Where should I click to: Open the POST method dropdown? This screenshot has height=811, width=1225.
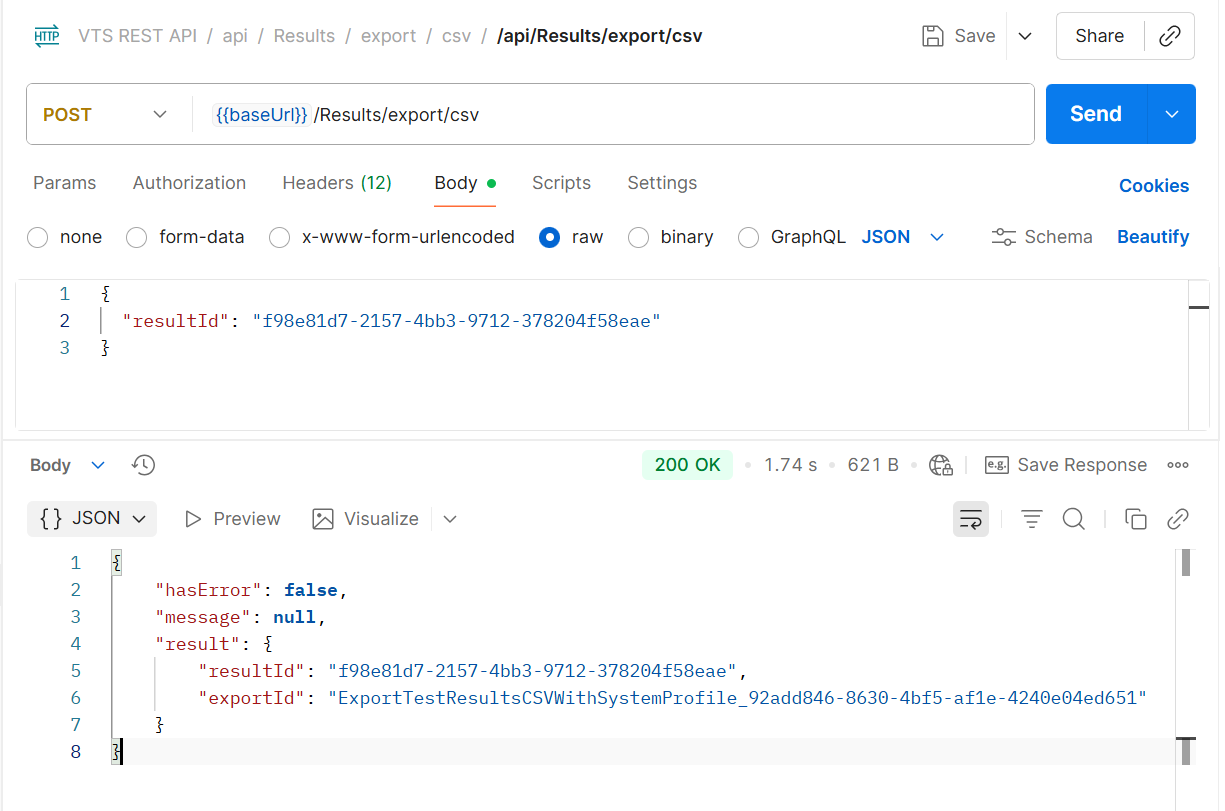click(x=105, y=115)
